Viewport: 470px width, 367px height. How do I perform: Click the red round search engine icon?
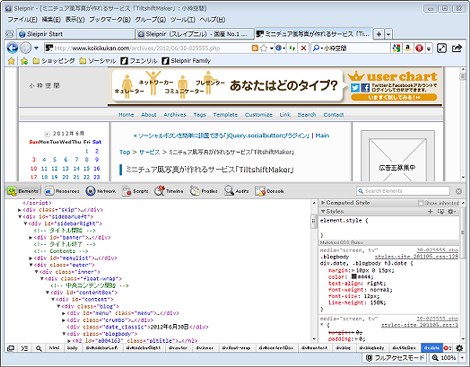419,48
